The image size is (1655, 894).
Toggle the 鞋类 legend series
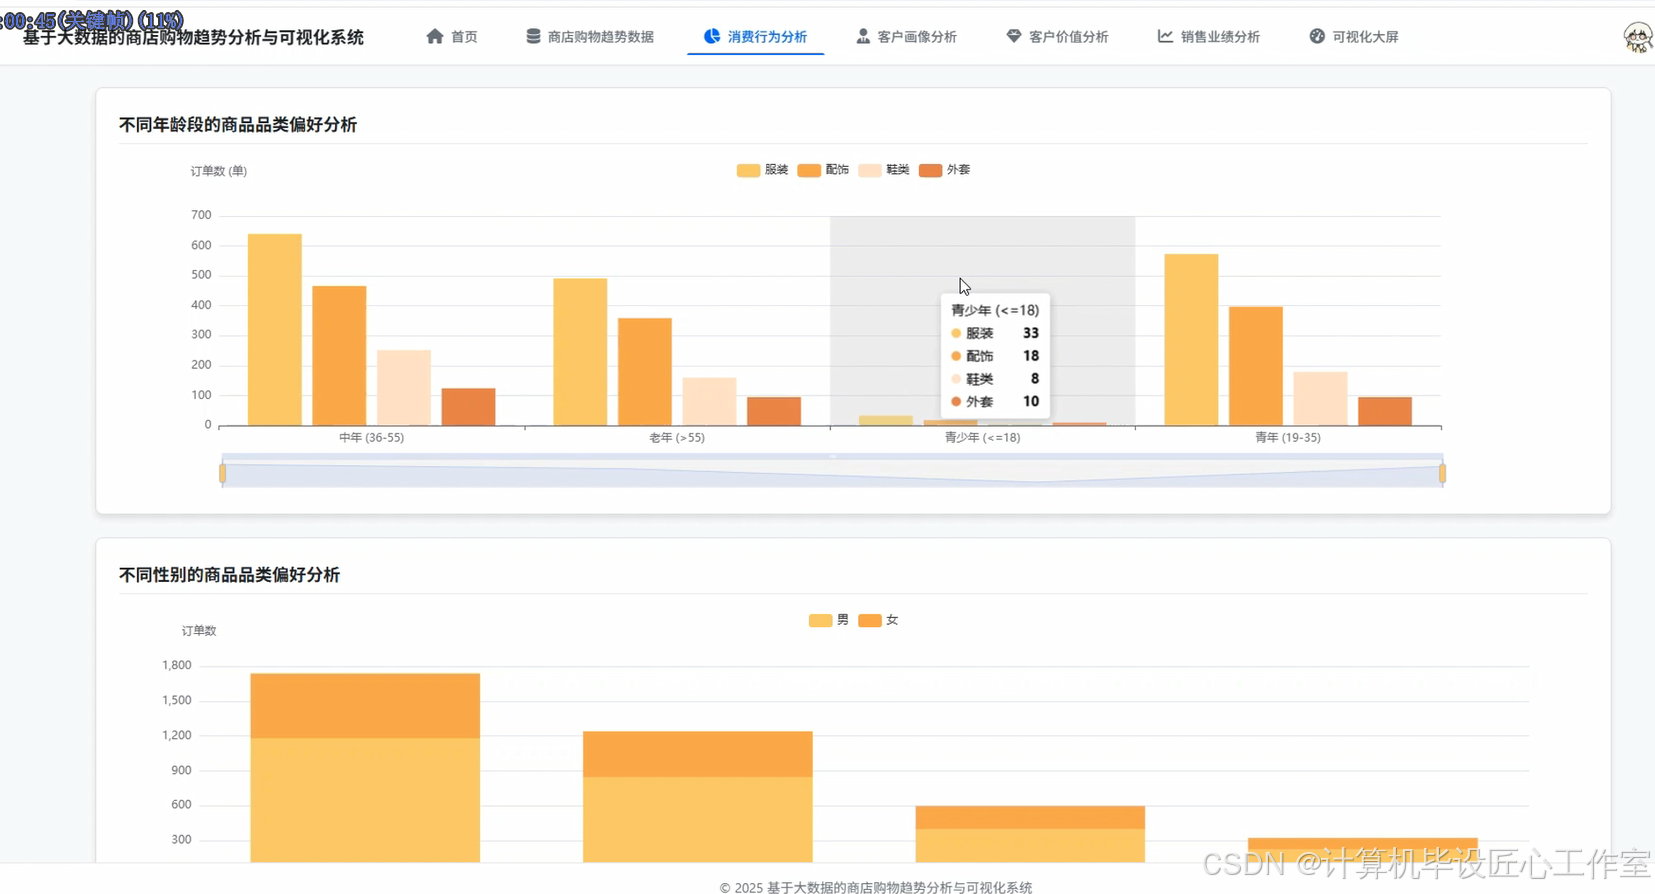885,170
